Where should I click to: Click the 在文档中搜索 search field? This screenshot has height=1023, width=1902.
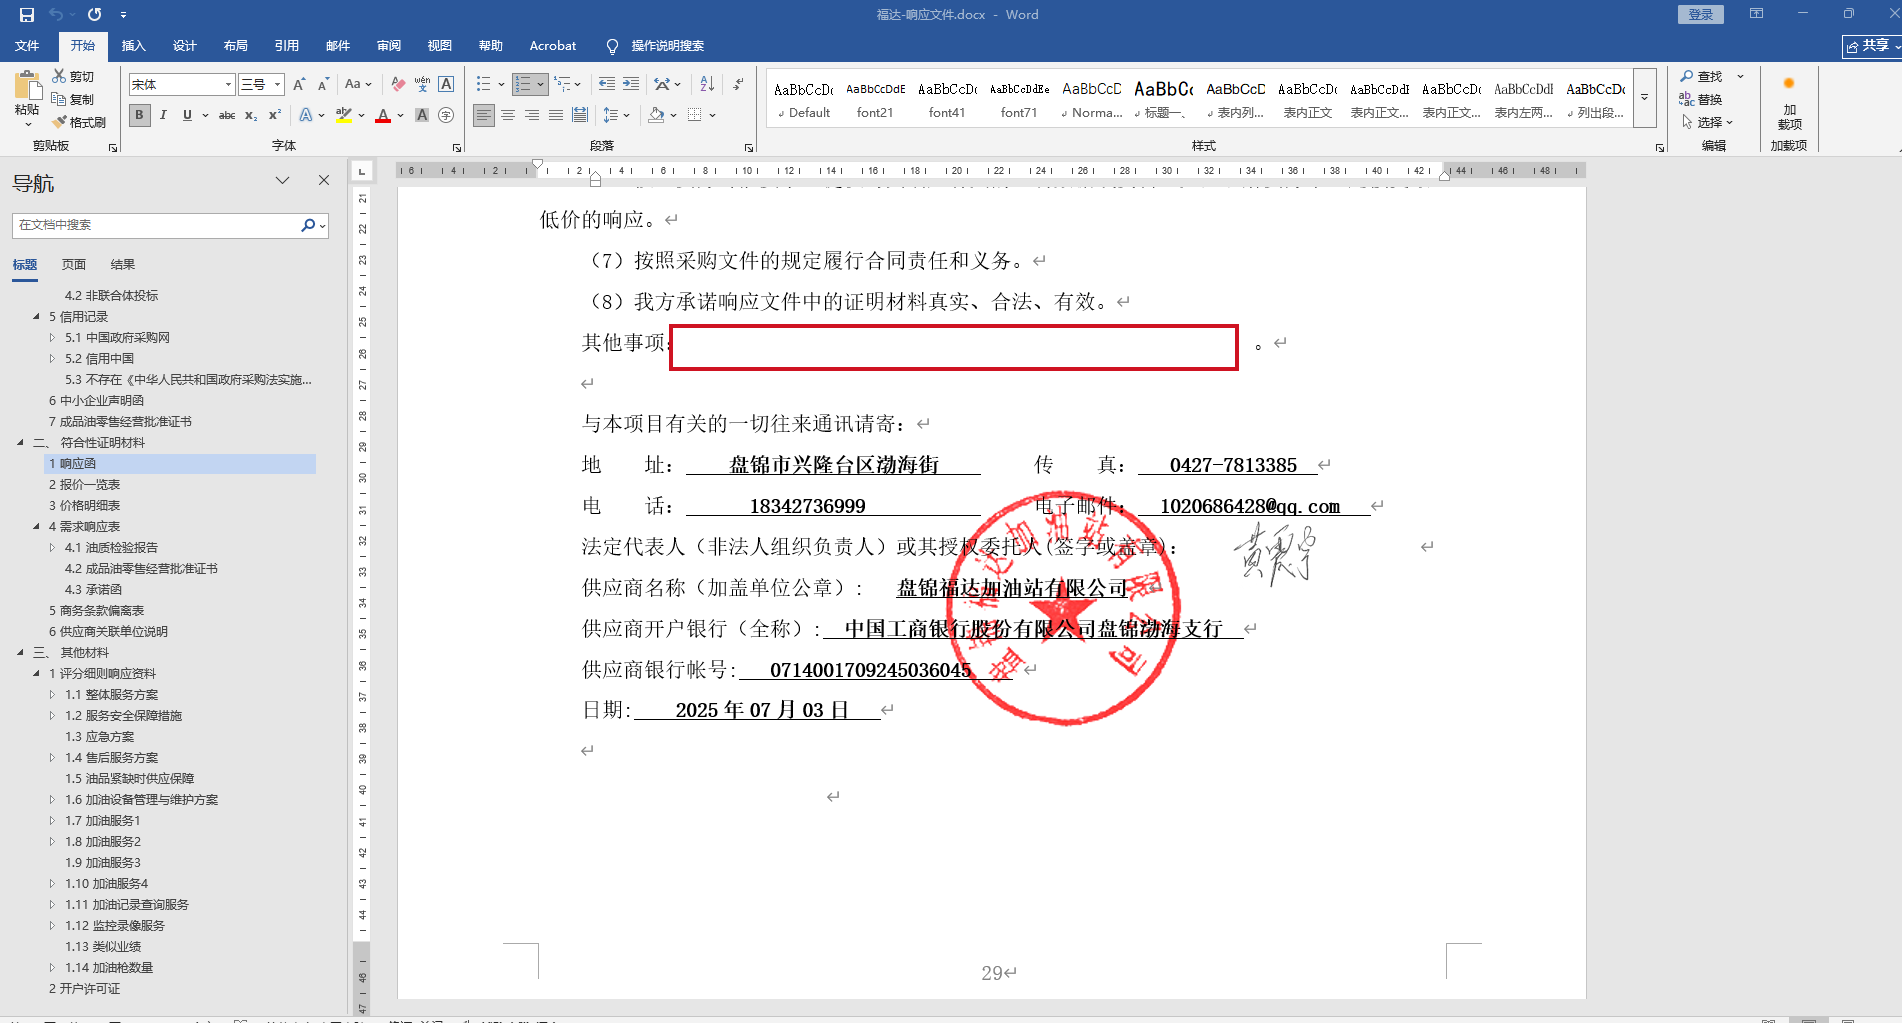coord(158,225)
